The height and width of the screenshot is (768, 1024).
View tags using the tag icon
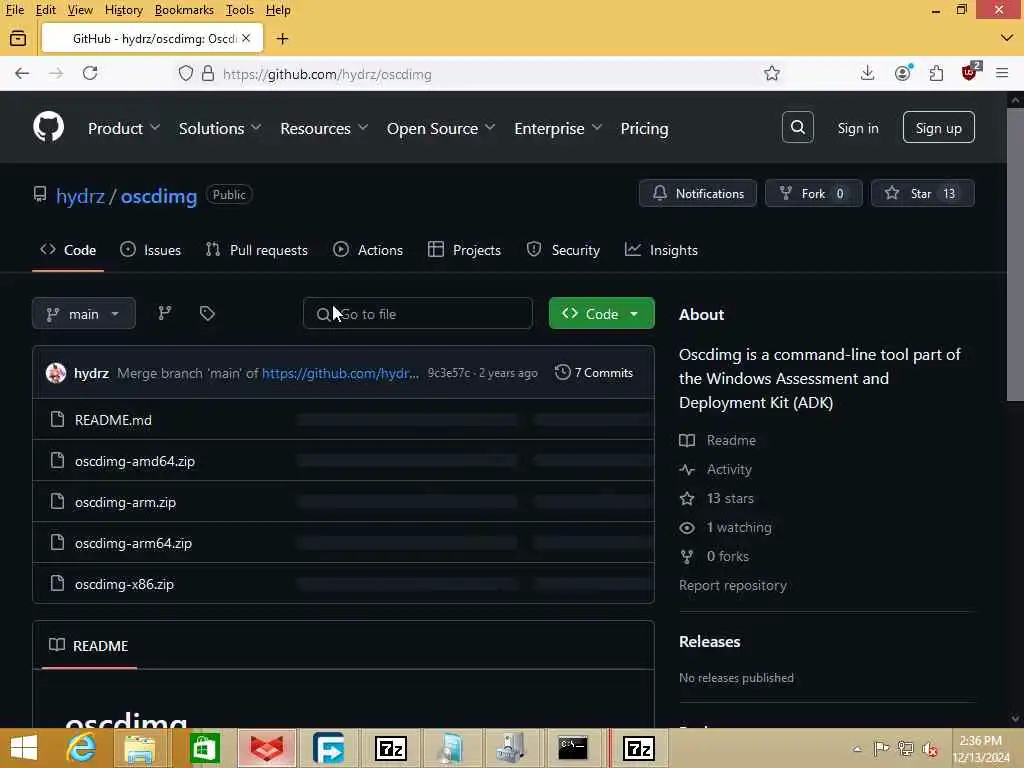(x=207, y=313)
